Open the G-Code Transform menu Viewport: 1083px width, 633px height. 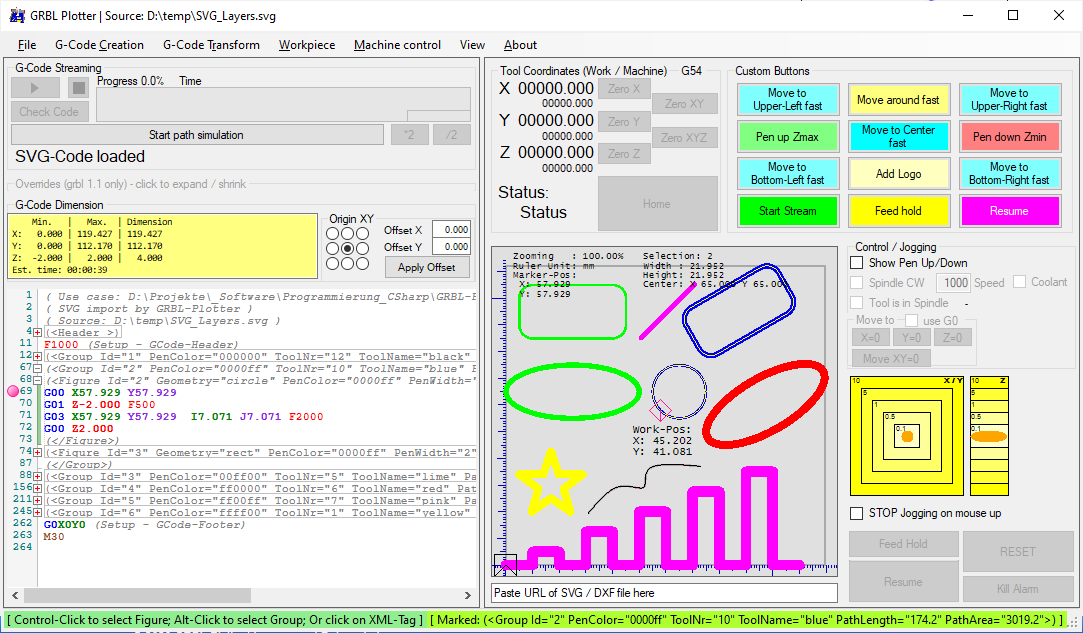(x=211, y=45)
